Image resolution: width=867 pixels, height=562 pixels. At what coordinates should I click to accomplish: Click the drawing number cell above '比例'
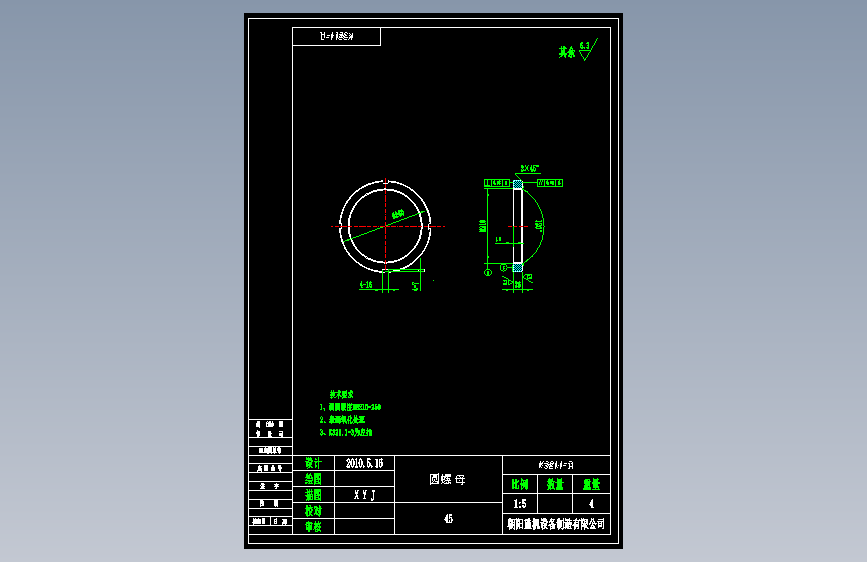[x=556, y=465]
